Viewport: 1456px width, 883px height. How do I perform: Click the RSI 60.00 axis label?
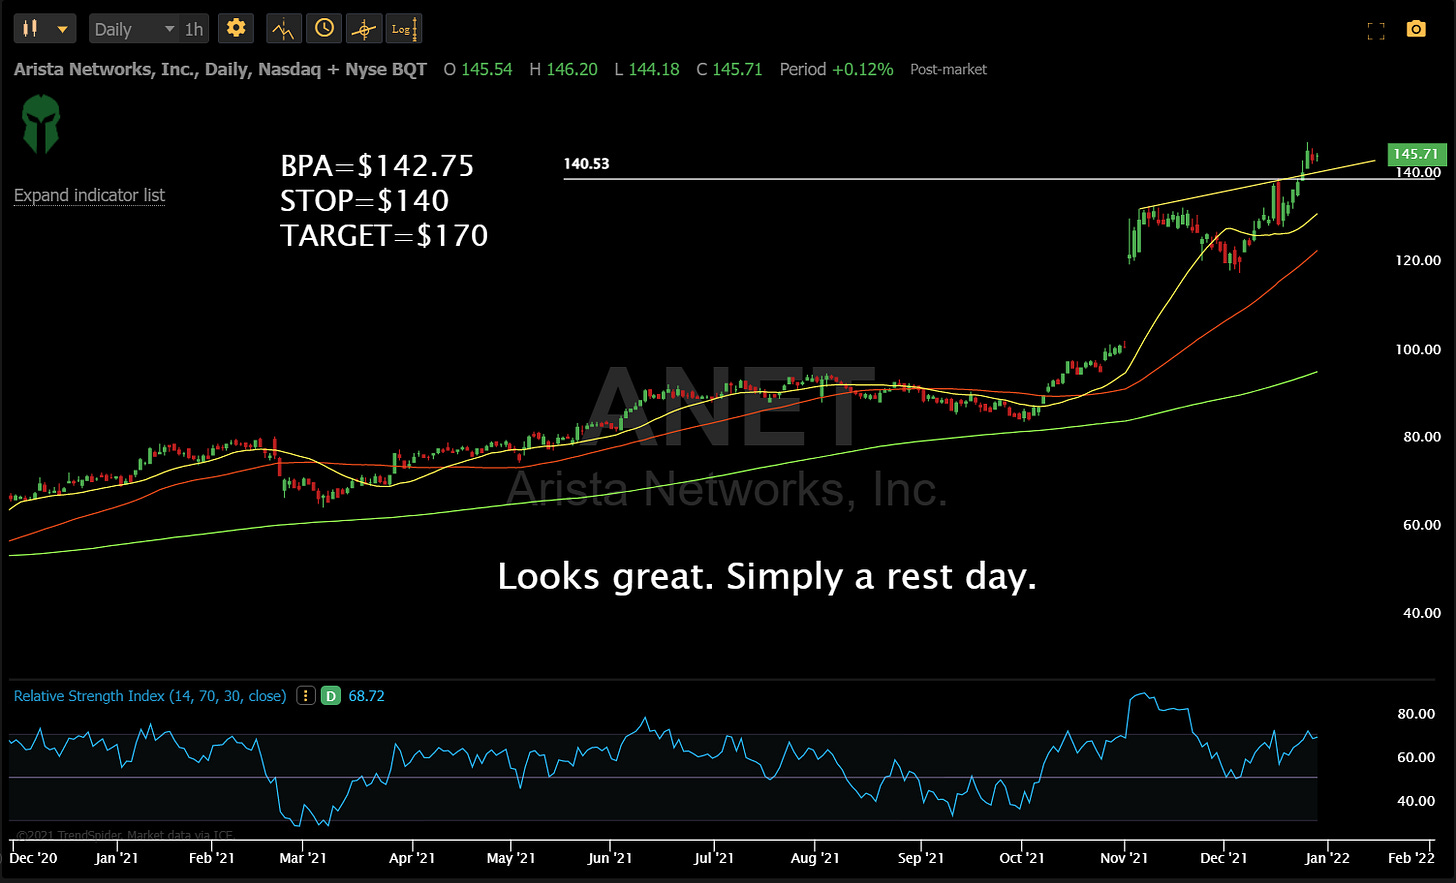coord(1416,757)
